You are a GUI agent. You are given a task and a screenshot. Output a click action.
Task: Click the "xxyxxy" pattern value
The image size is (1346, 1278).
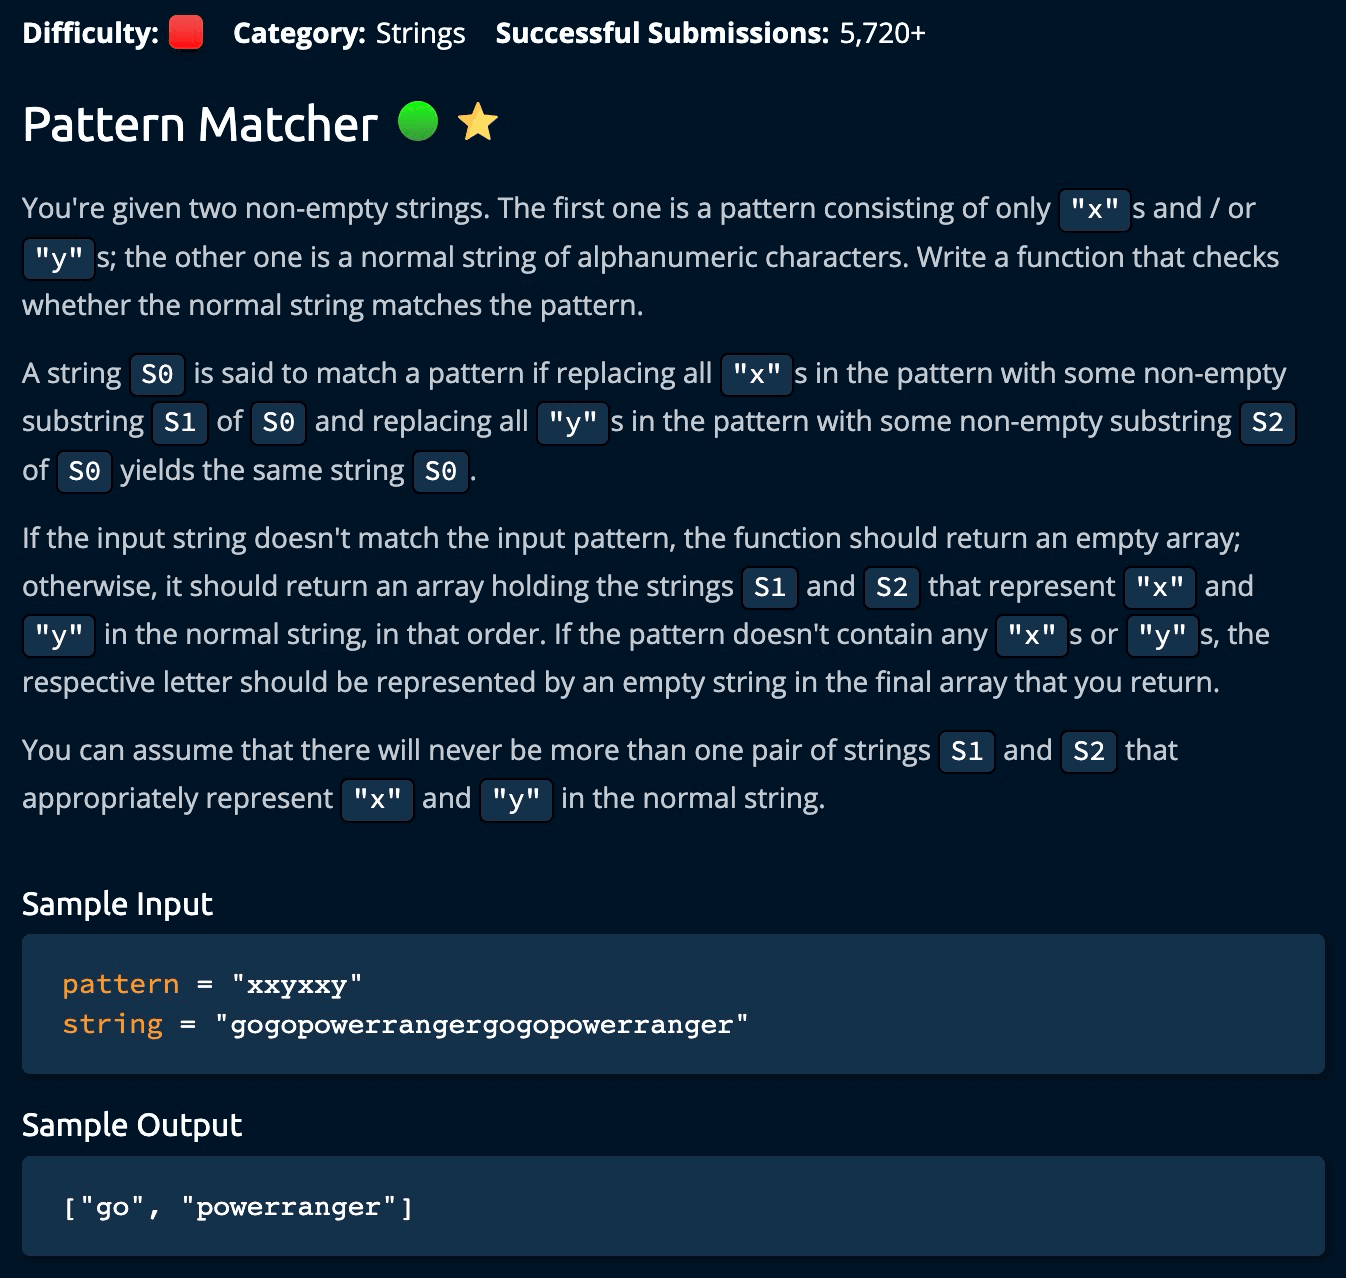(296, 985)
